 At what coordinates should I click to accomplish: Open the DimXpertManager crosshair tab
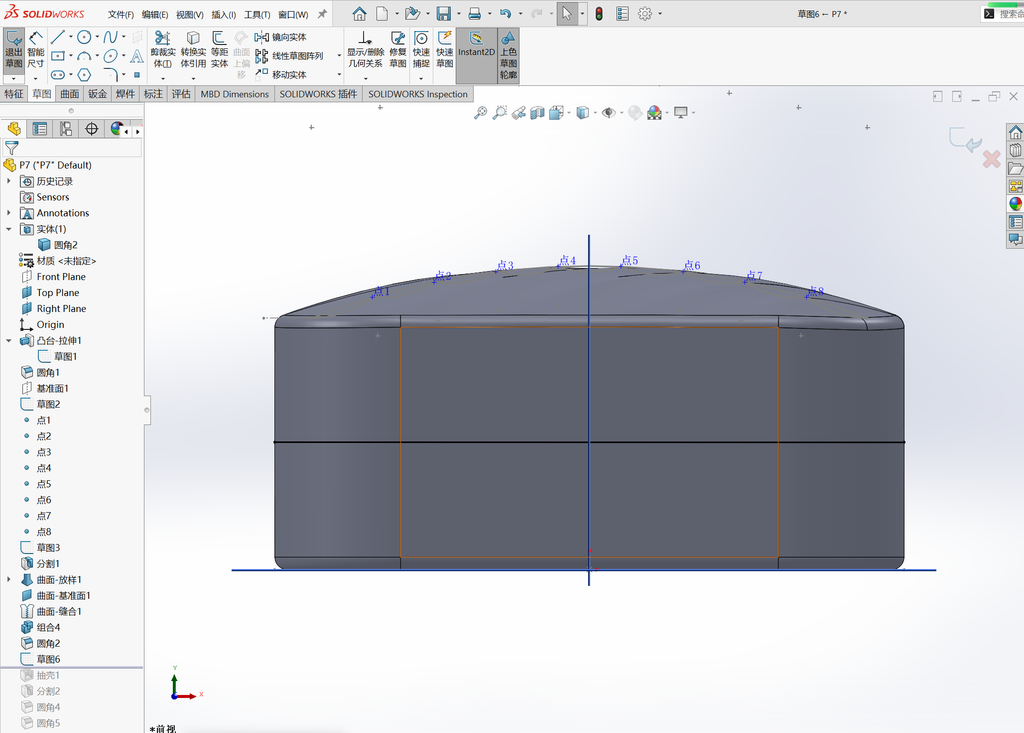point(91,129)
